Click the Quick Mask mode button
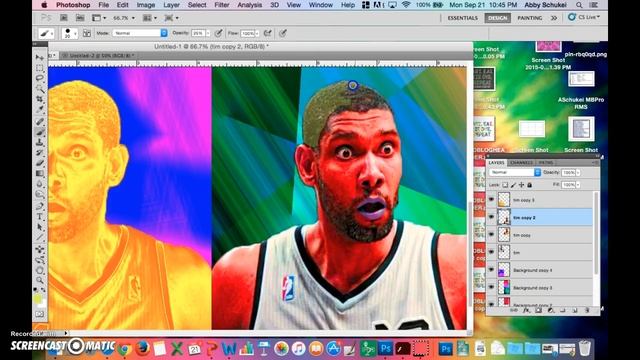Viewport: 640px width, 360px height. (x=40, y=314)
